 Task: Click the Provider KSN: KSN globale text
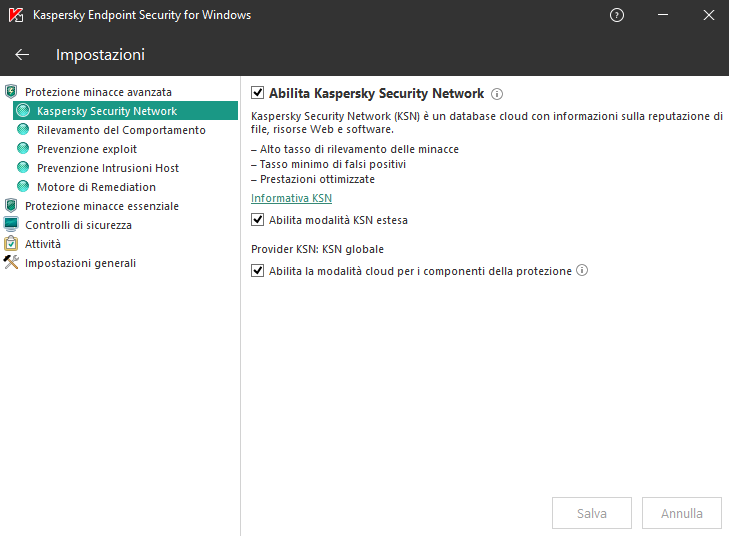pos(318,249)
